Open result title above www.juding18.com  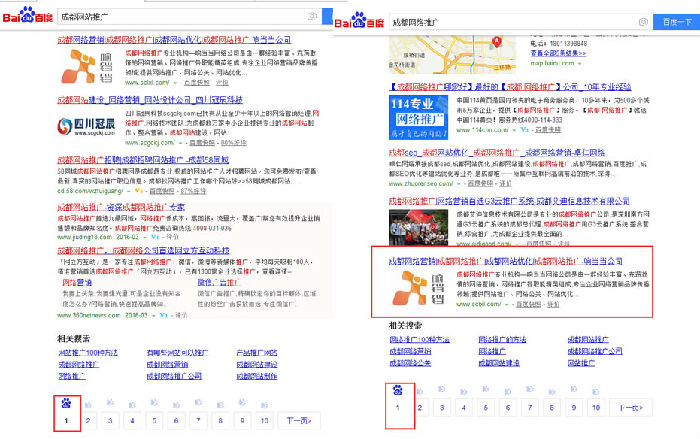click(x=121, y=207)
